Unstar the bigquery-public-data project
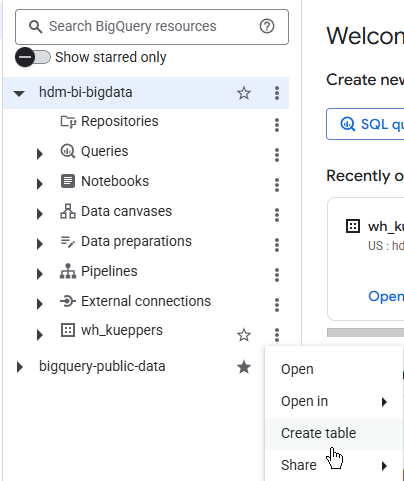The image size is (404, 481). [244, 367]
